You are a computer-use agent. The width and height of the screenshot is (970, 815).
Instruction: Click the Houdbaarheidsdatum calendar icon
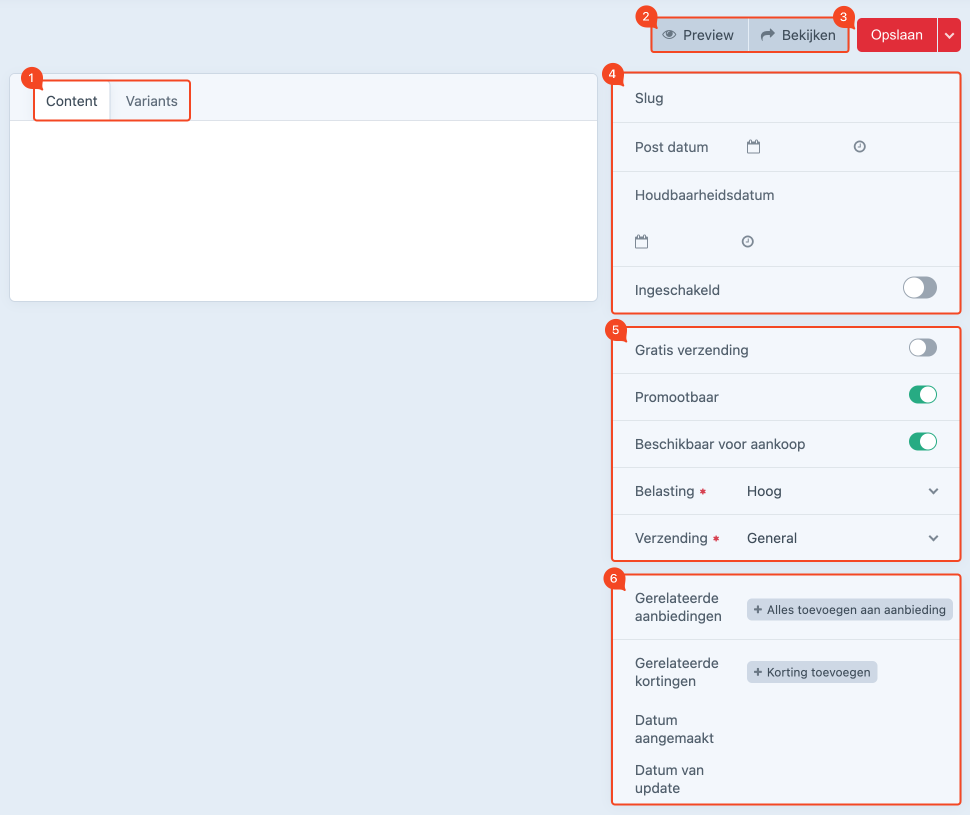642,242
